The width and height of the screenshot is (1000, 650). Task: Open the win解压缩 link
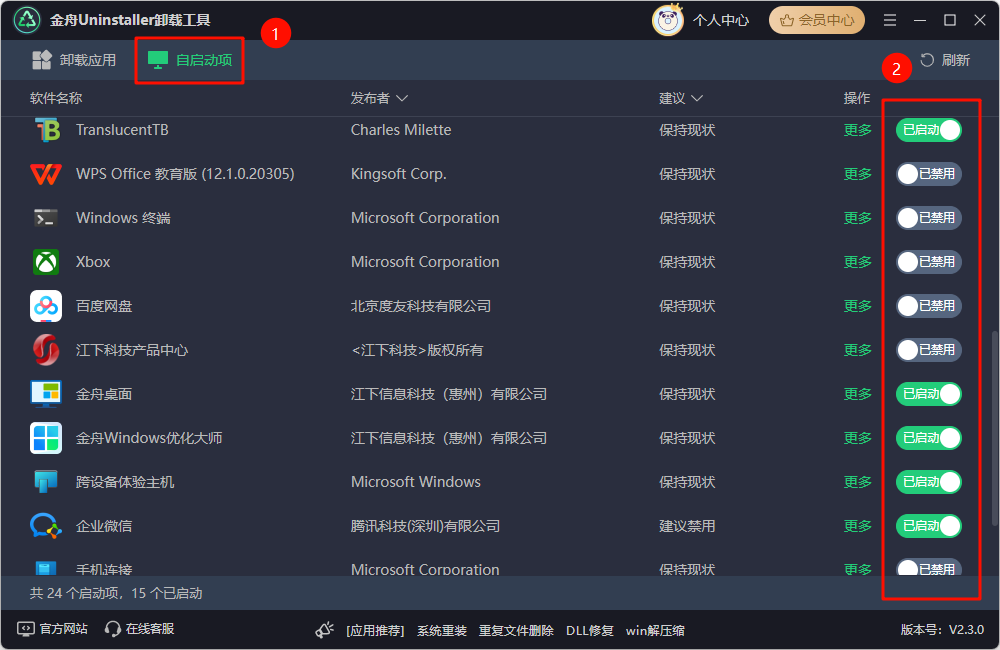pyautogui.click(x=655, y=631)
